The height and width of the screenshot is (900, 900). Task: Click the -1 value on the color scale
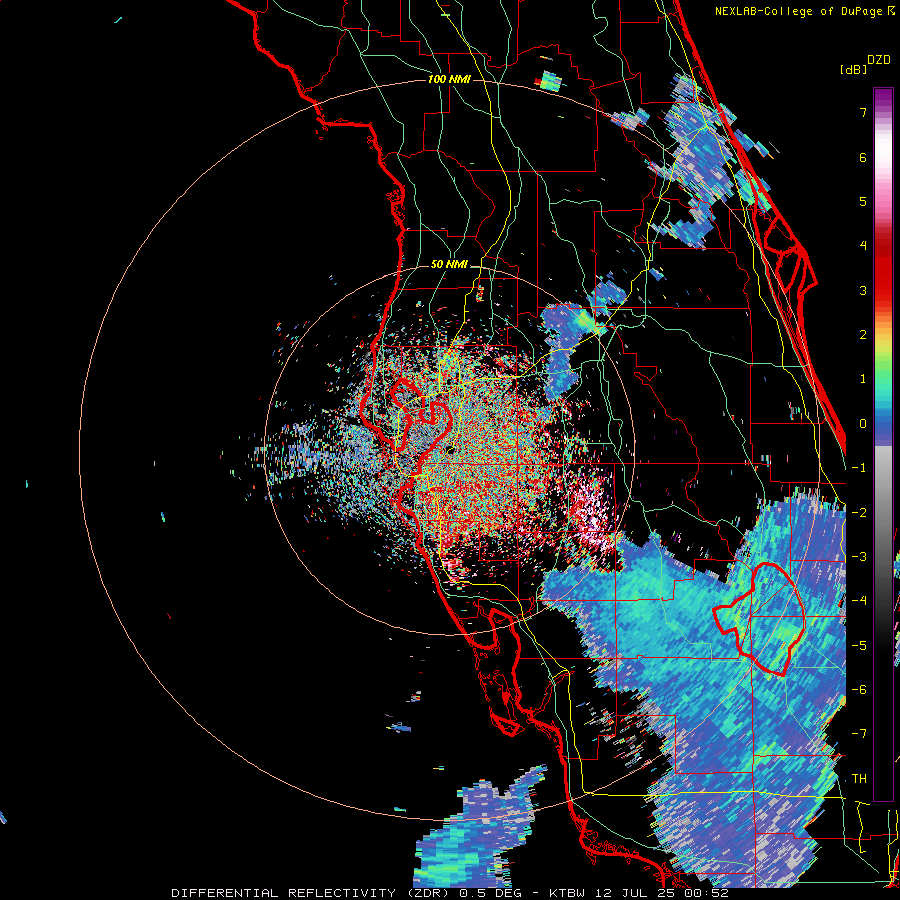(859, 468)
